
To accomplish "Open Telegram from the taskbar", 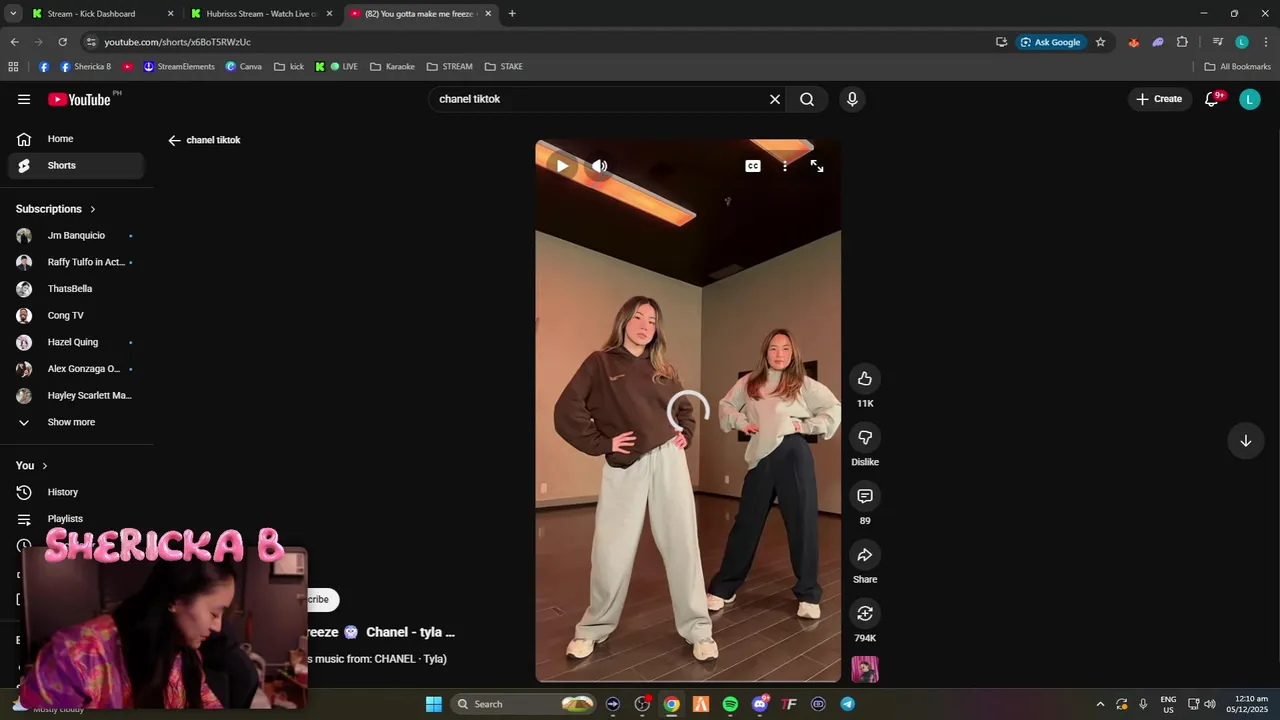I will [x=847, y=704].
